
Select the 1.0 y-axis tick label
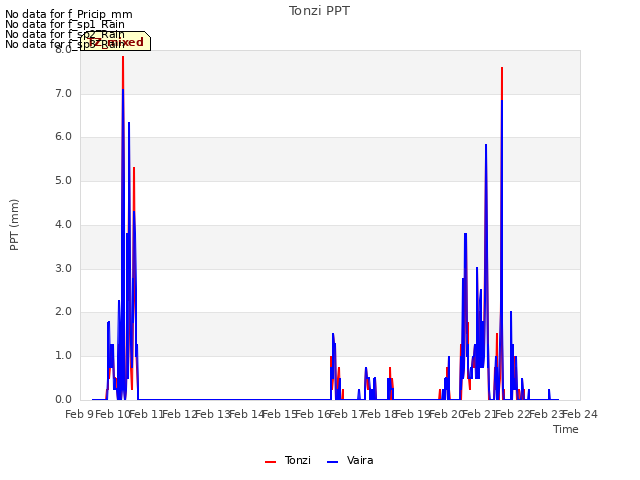[x=63, y=356]
